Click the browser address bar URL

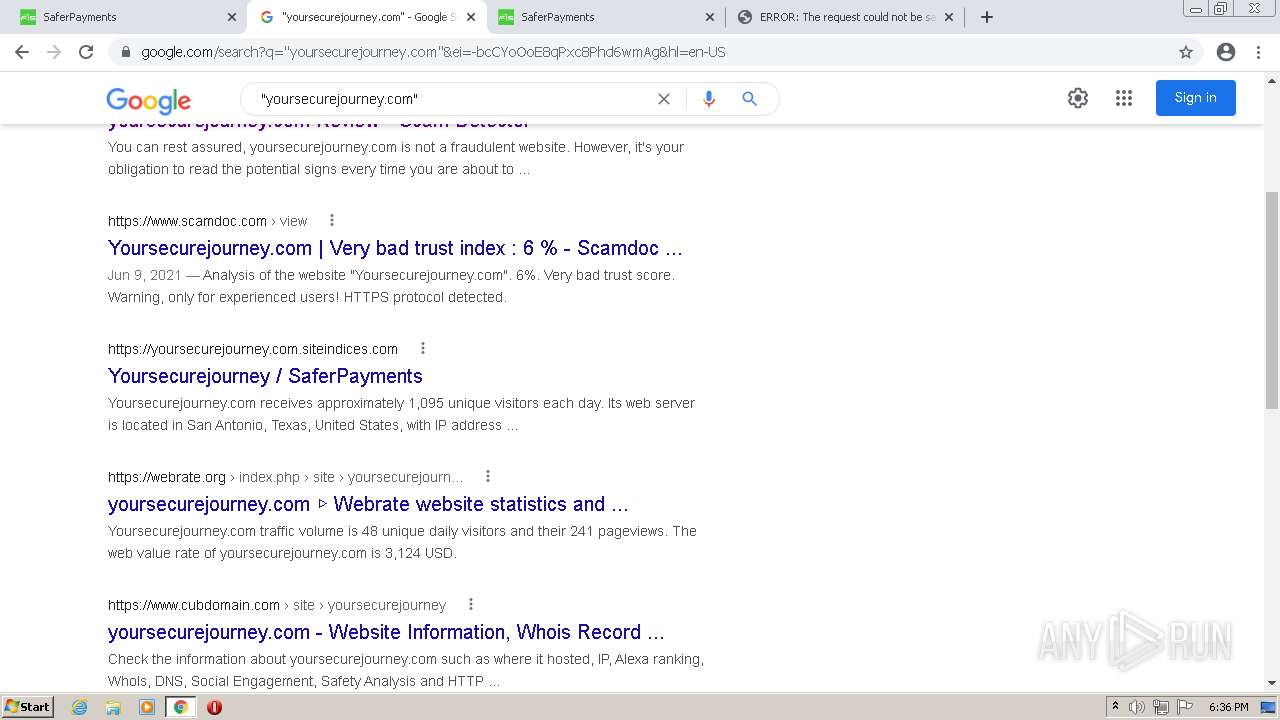click(x=433, y=52)
